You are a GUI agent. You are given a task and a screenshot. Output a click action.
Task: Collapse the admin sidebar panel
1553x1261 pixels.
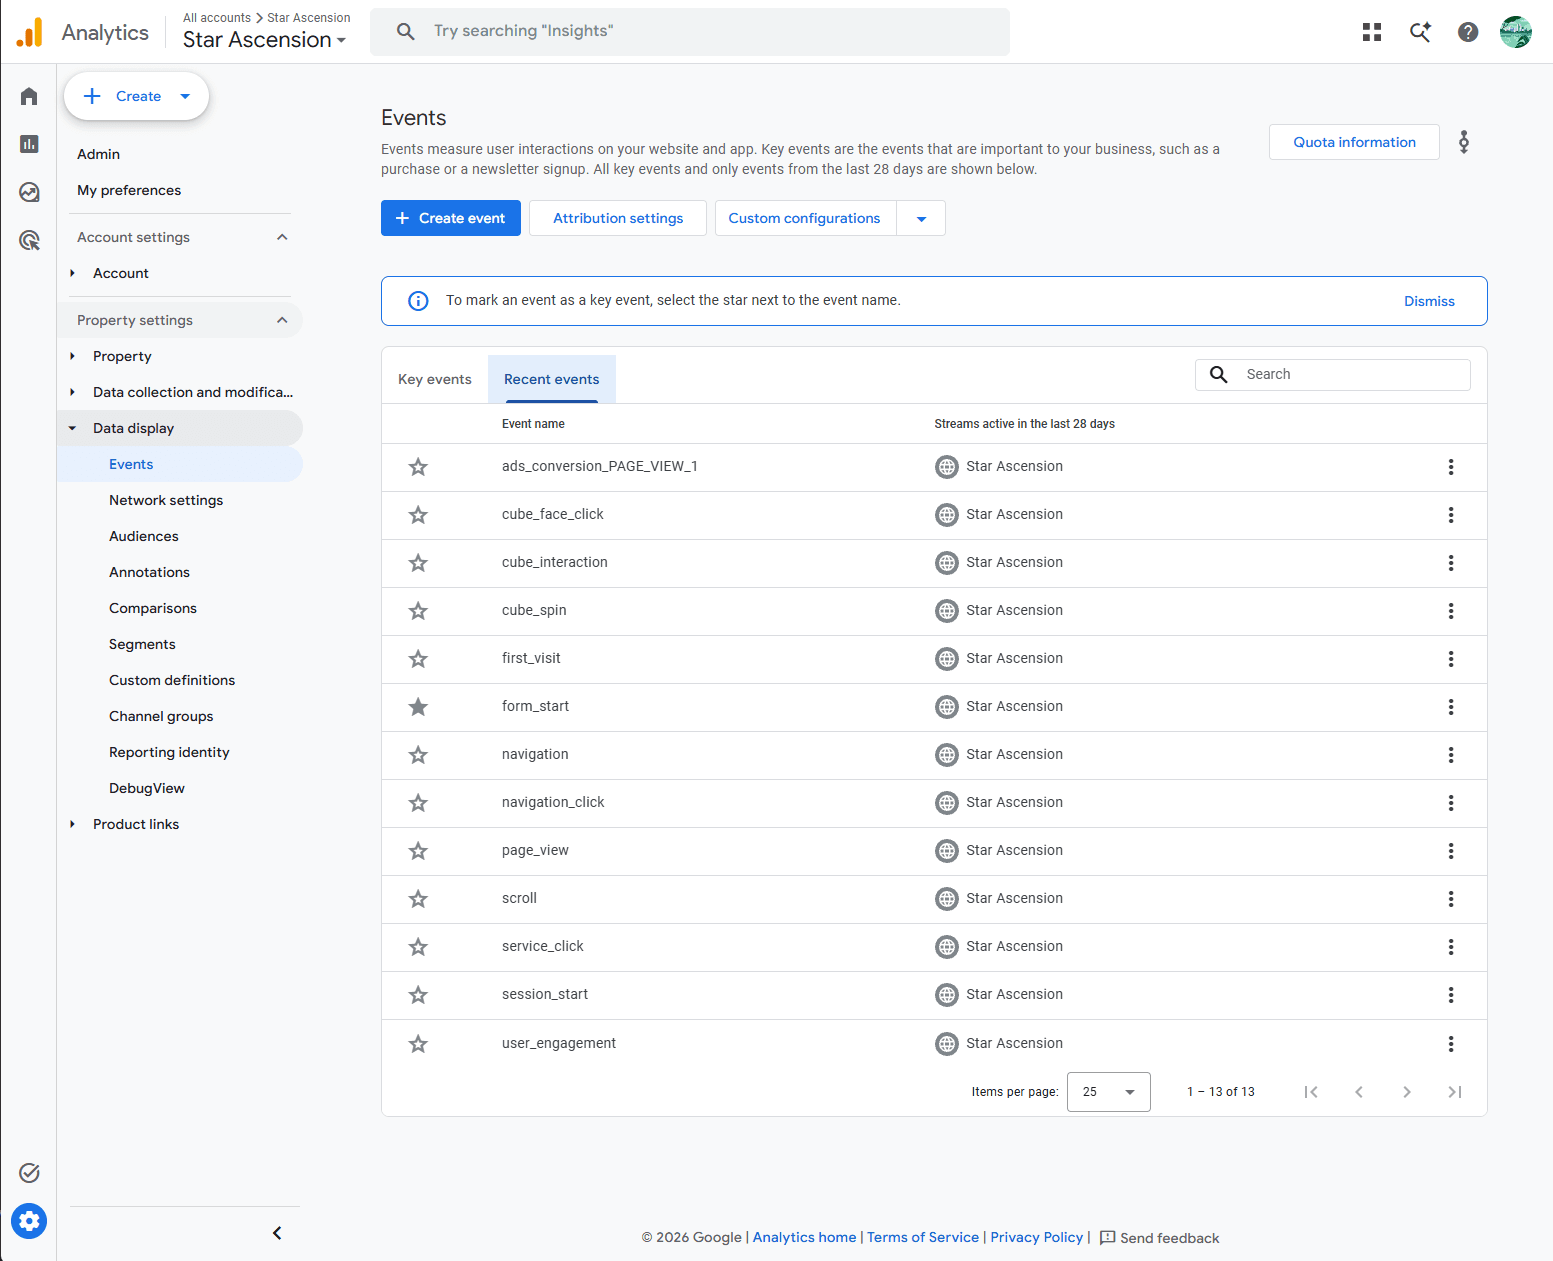(x=277, y=1233)
